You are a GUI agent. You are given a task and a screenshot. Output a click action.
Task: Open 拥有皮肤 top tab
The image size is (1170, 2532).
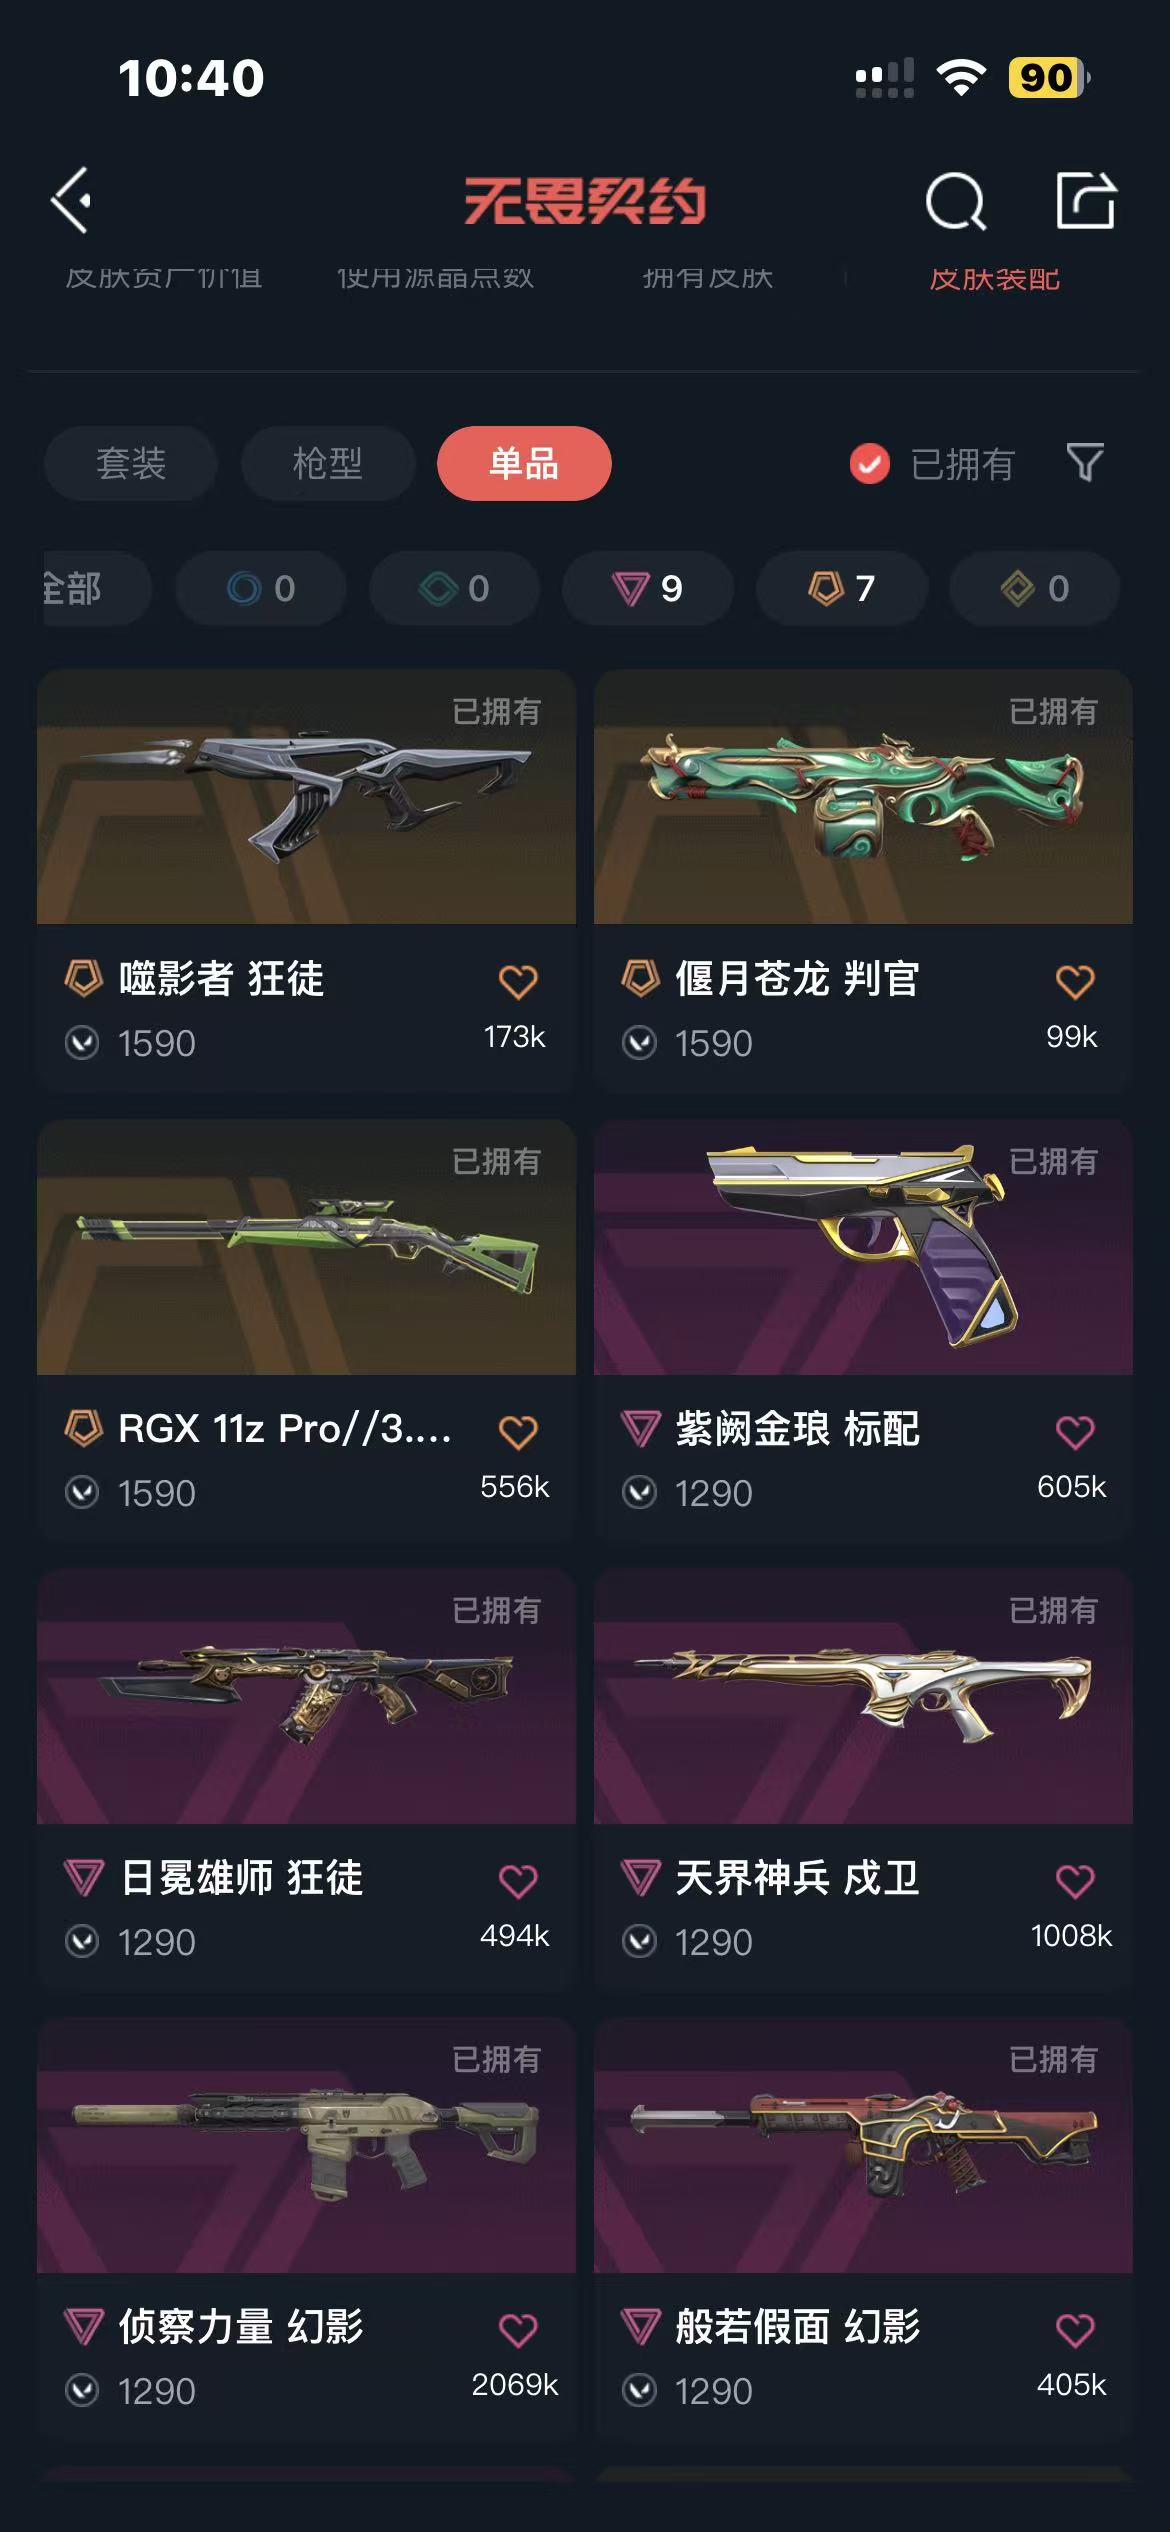point(708,278)
